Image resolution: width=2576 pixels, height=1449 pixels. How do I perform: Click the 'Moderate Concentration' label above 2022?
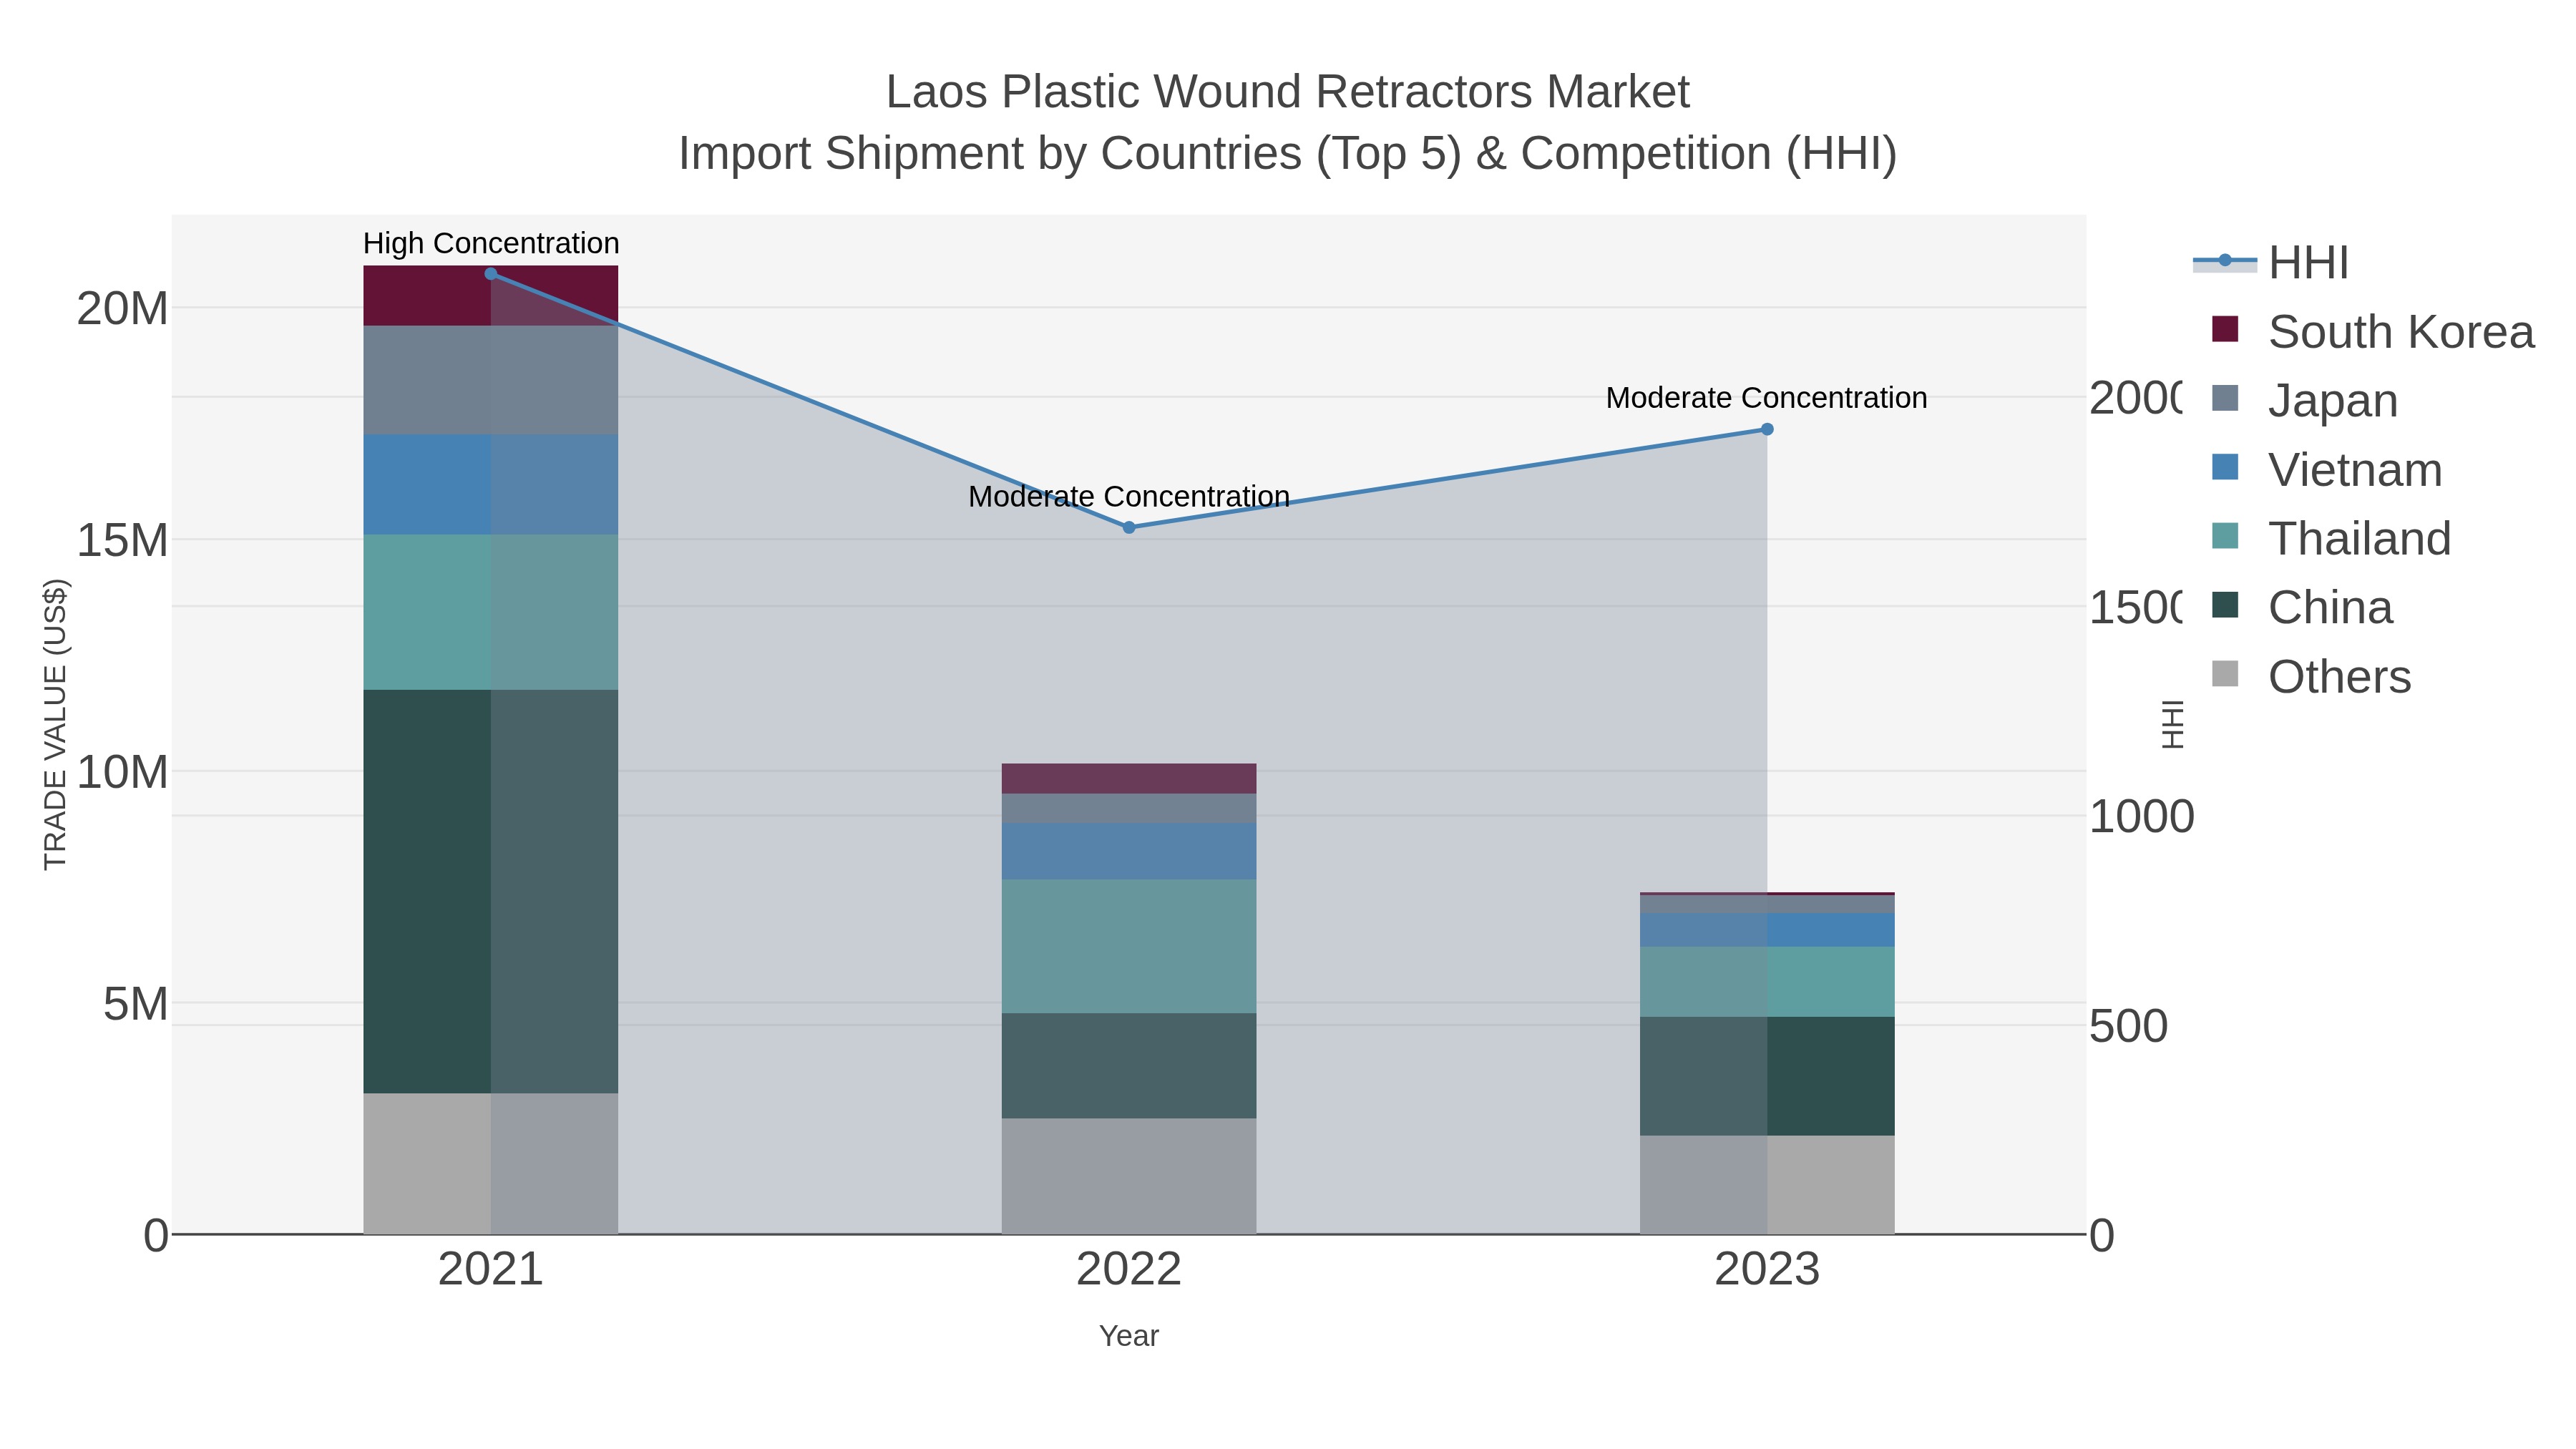1129,496
